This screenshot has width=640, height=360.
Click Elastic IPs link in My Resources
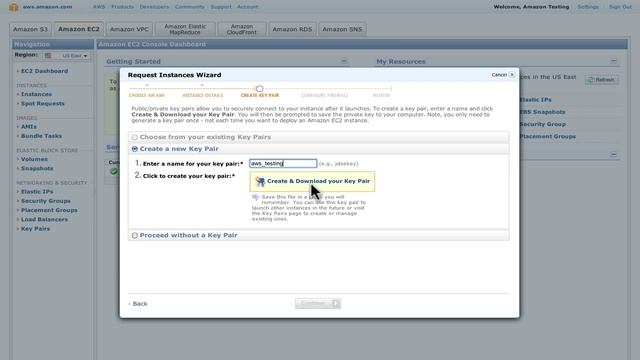pos(536,100)
